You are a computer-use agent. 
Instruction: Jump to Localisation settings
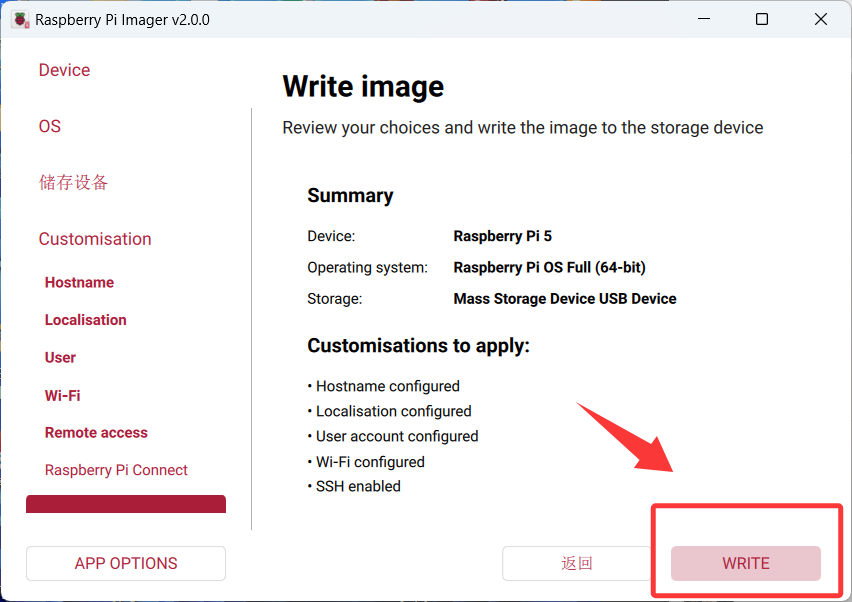pyautogui.click(x=85, y=320)
